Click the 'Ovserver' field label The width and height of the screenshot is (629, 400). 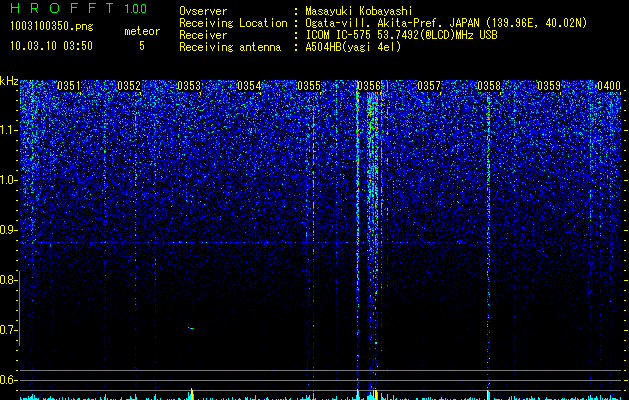[x=203, y=11]
